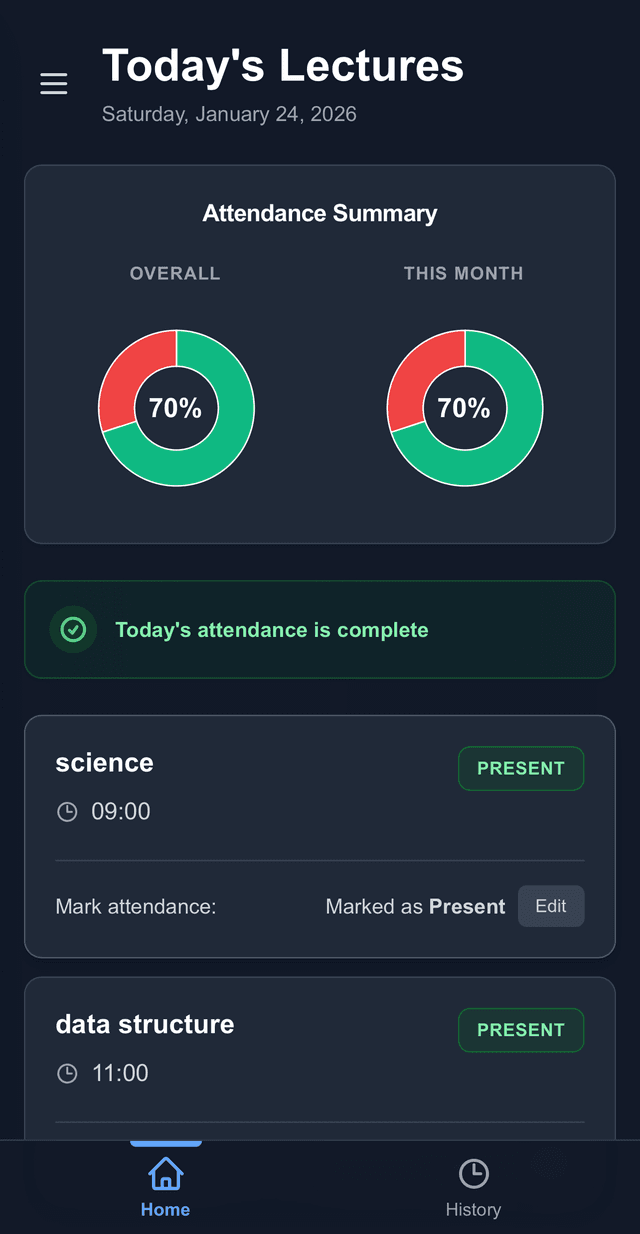Click the clock icon beside 09:00

pos(67,812)
